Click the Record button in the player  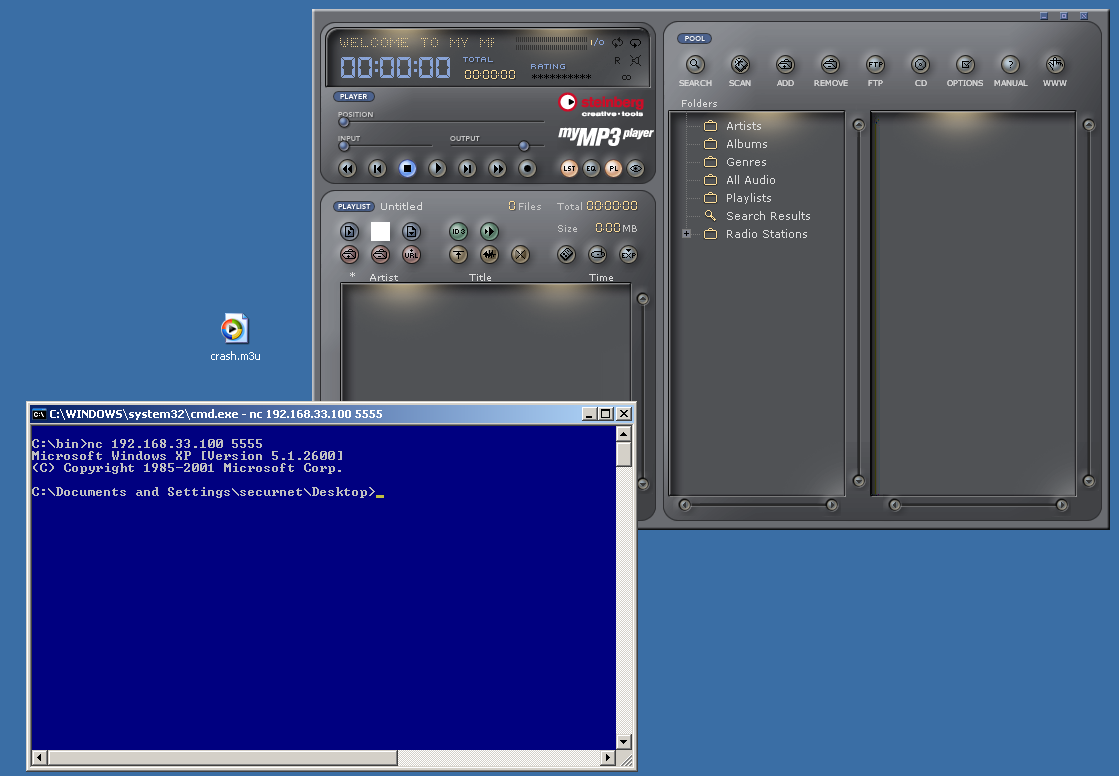(x=527, y=168)
